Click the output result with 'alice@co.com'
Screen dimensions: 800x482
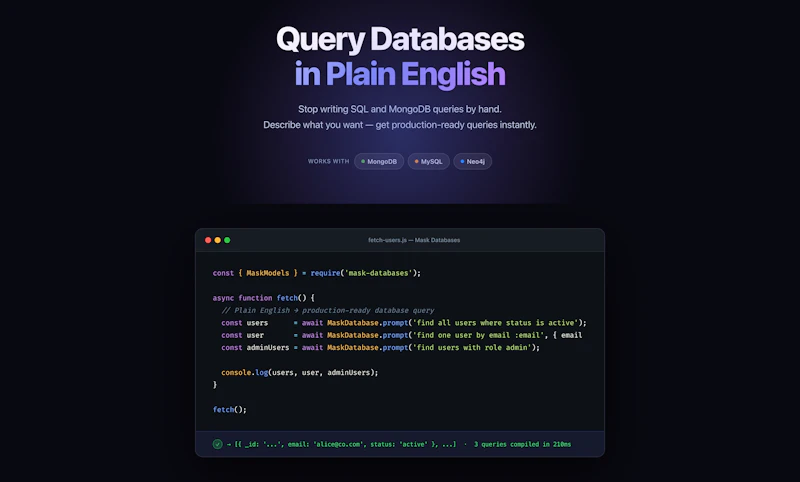[341, 444]
